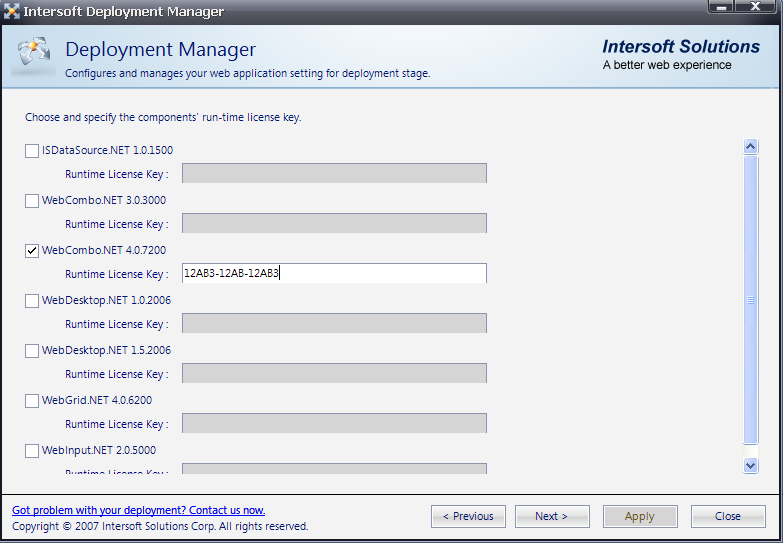Open the 'Contact us now' deployment link
783x543 pixels.
point(138,510)
